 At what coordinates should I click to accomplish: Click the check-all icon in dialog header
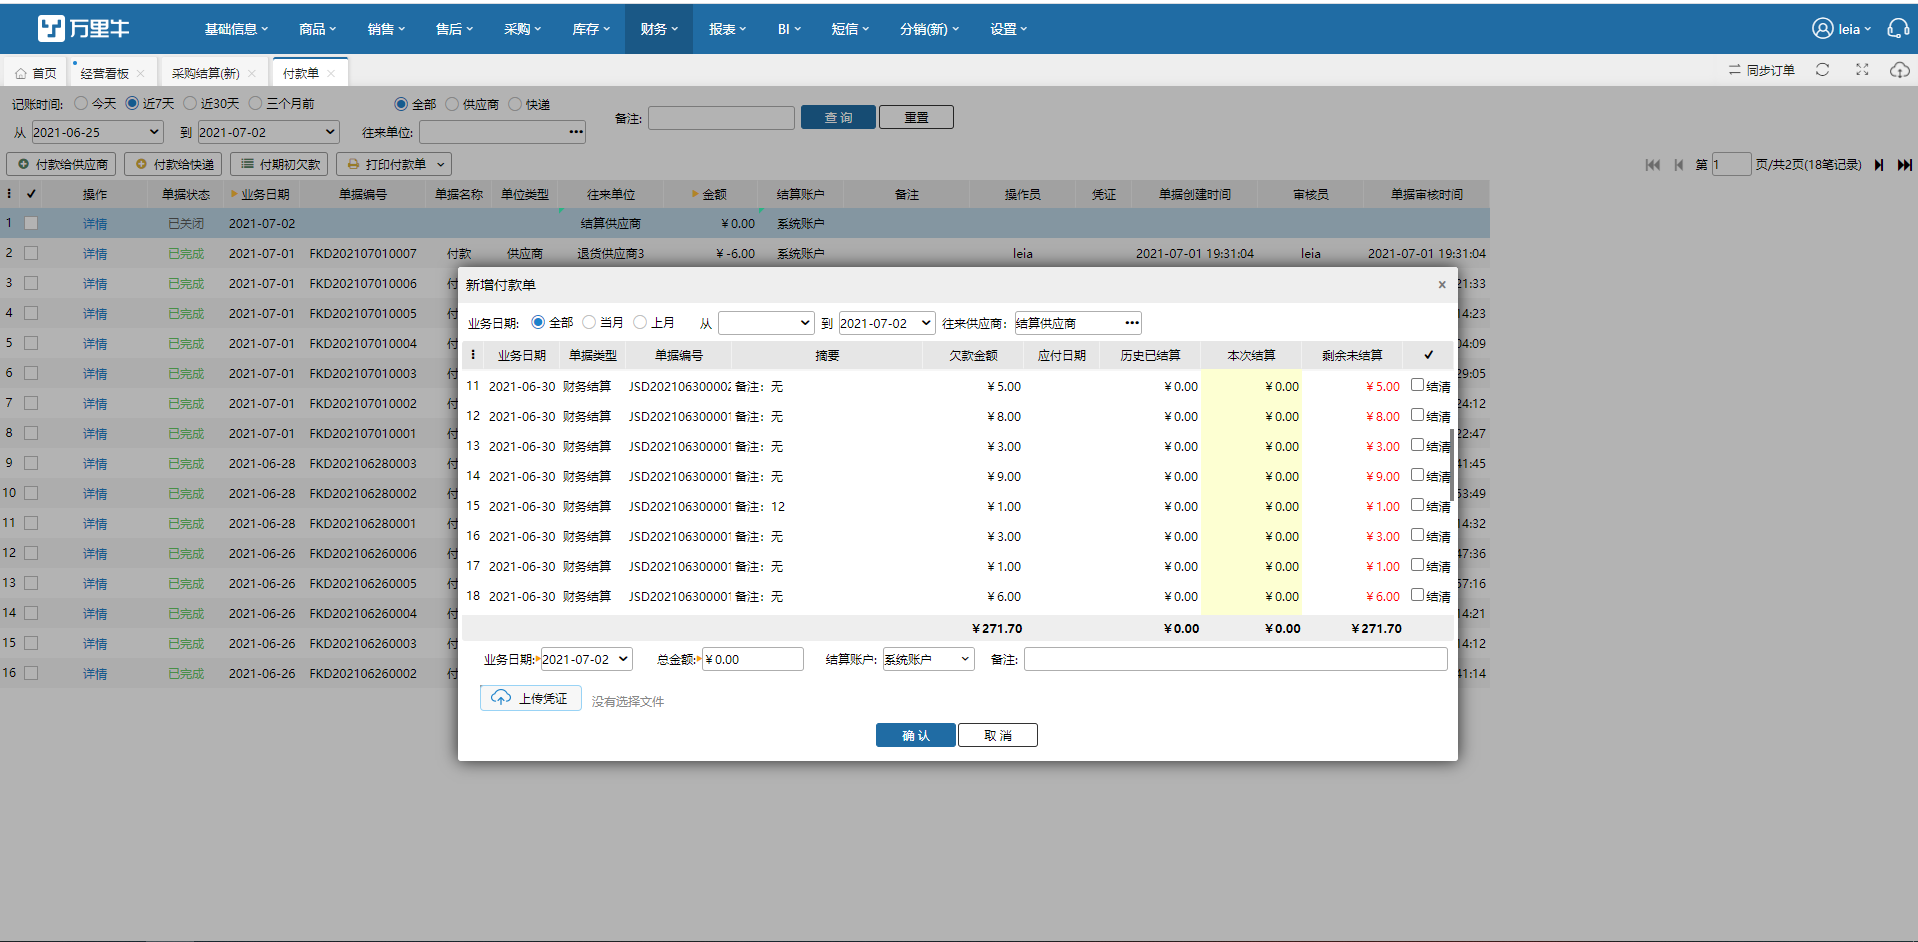pos(1428,355)
